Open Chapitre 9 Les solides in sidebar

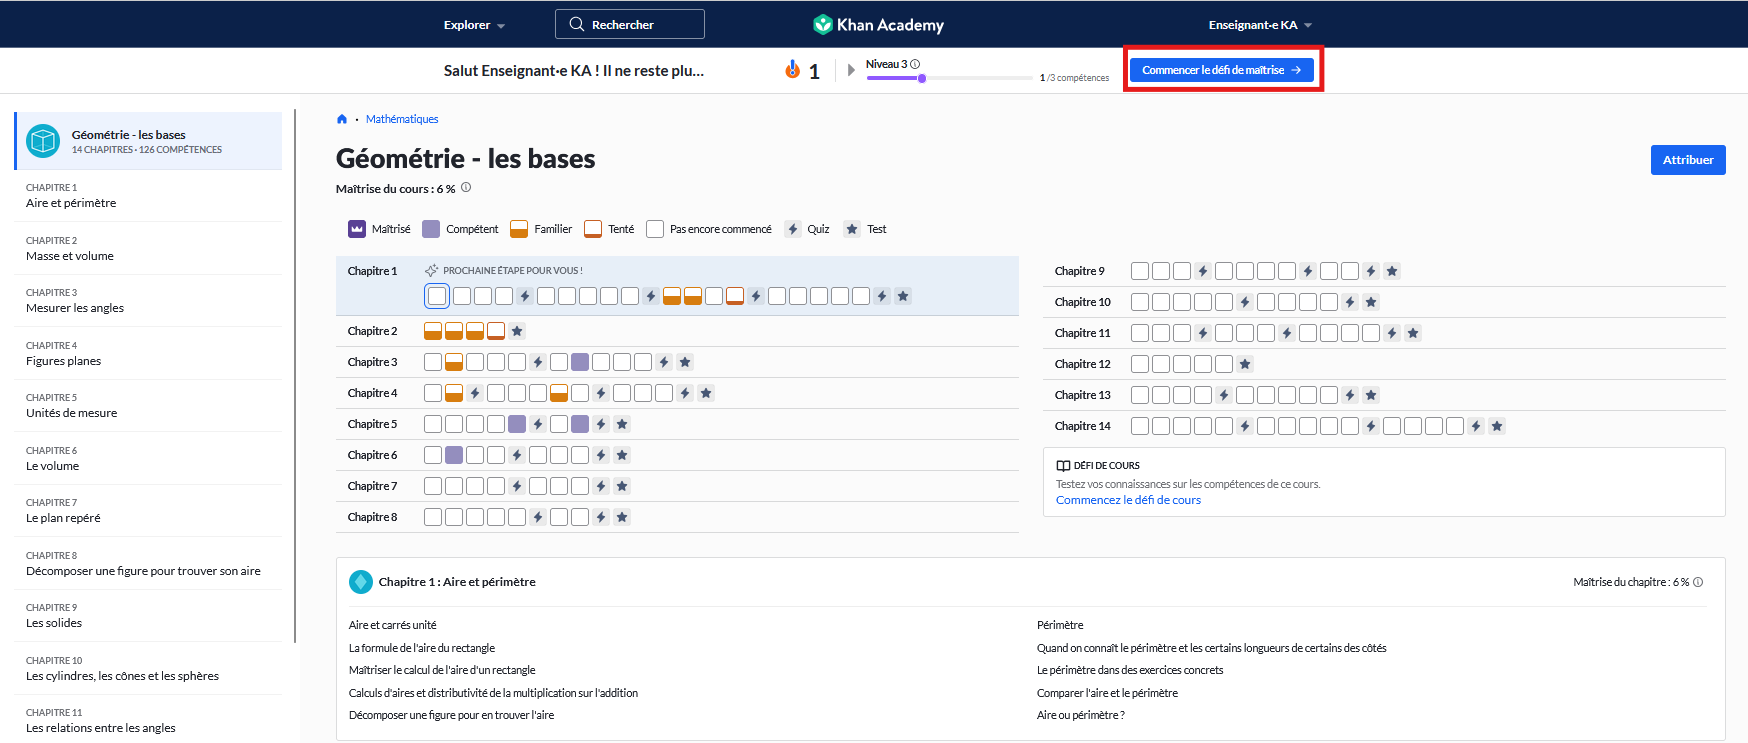point(148,616)
